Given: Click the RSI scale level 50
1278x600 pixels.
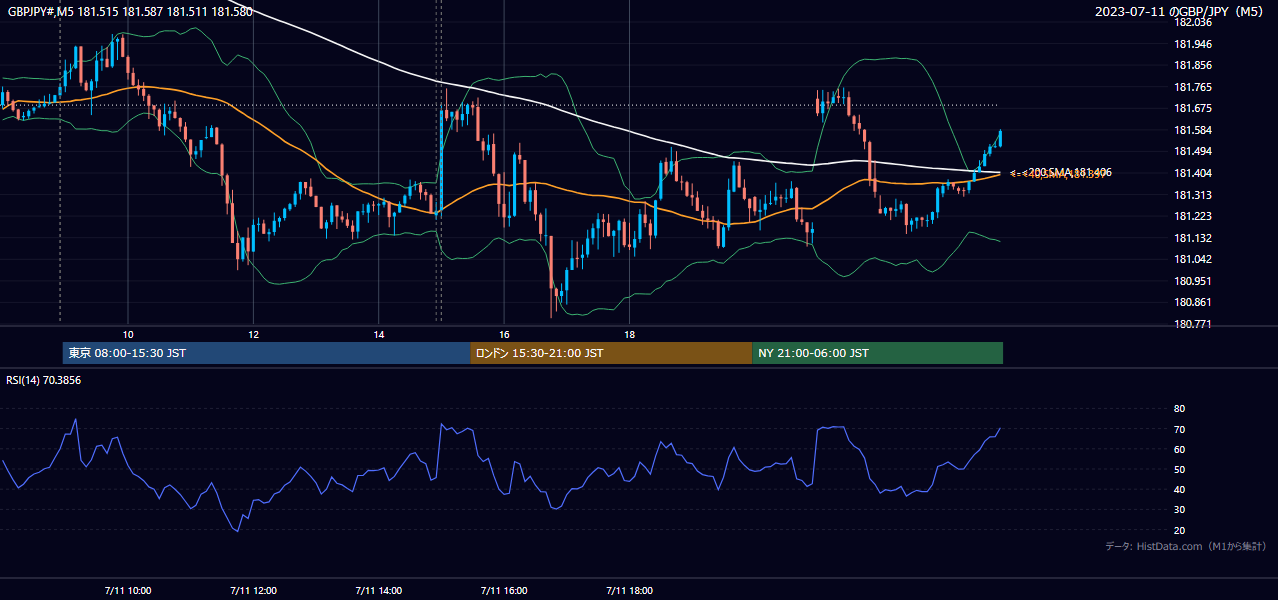Looking at the screenshot, I should coord(1180,469).
